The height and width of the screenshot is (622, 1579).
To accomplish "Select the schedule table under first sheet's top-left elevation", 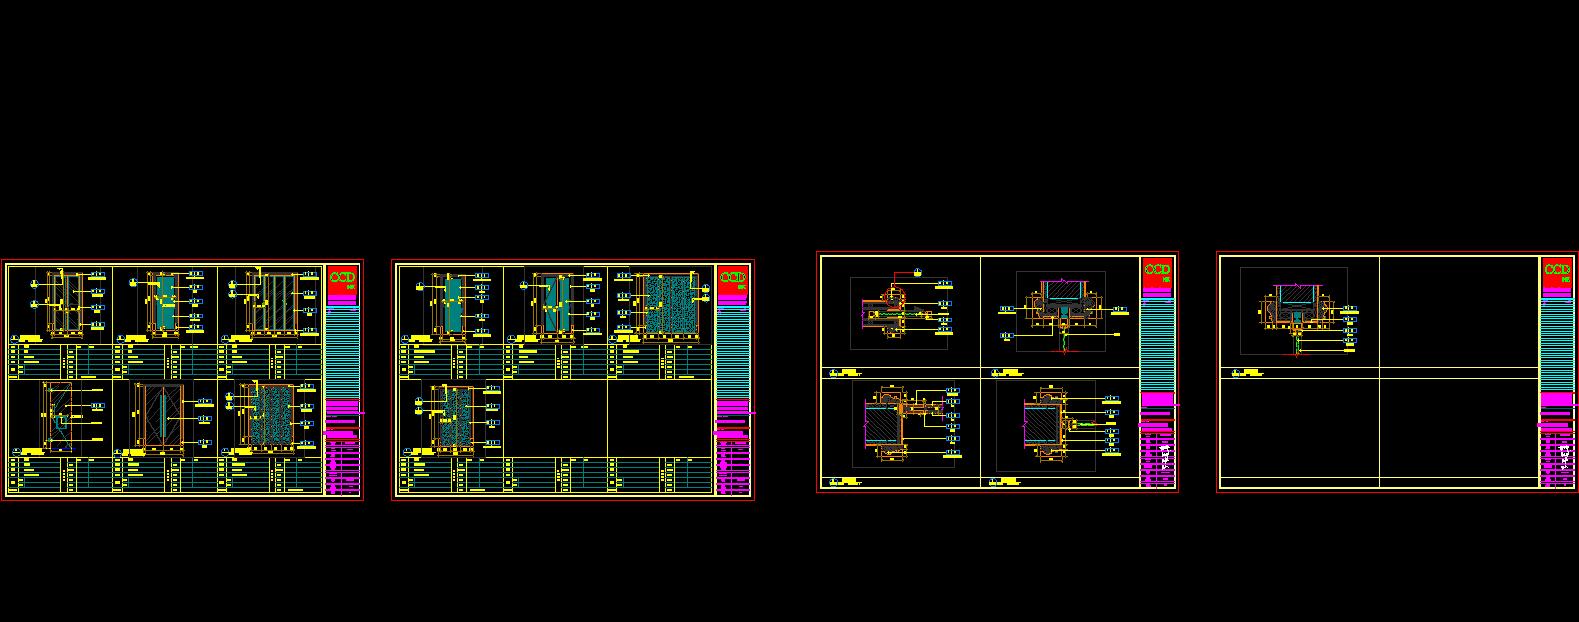I will click(60, 361).
